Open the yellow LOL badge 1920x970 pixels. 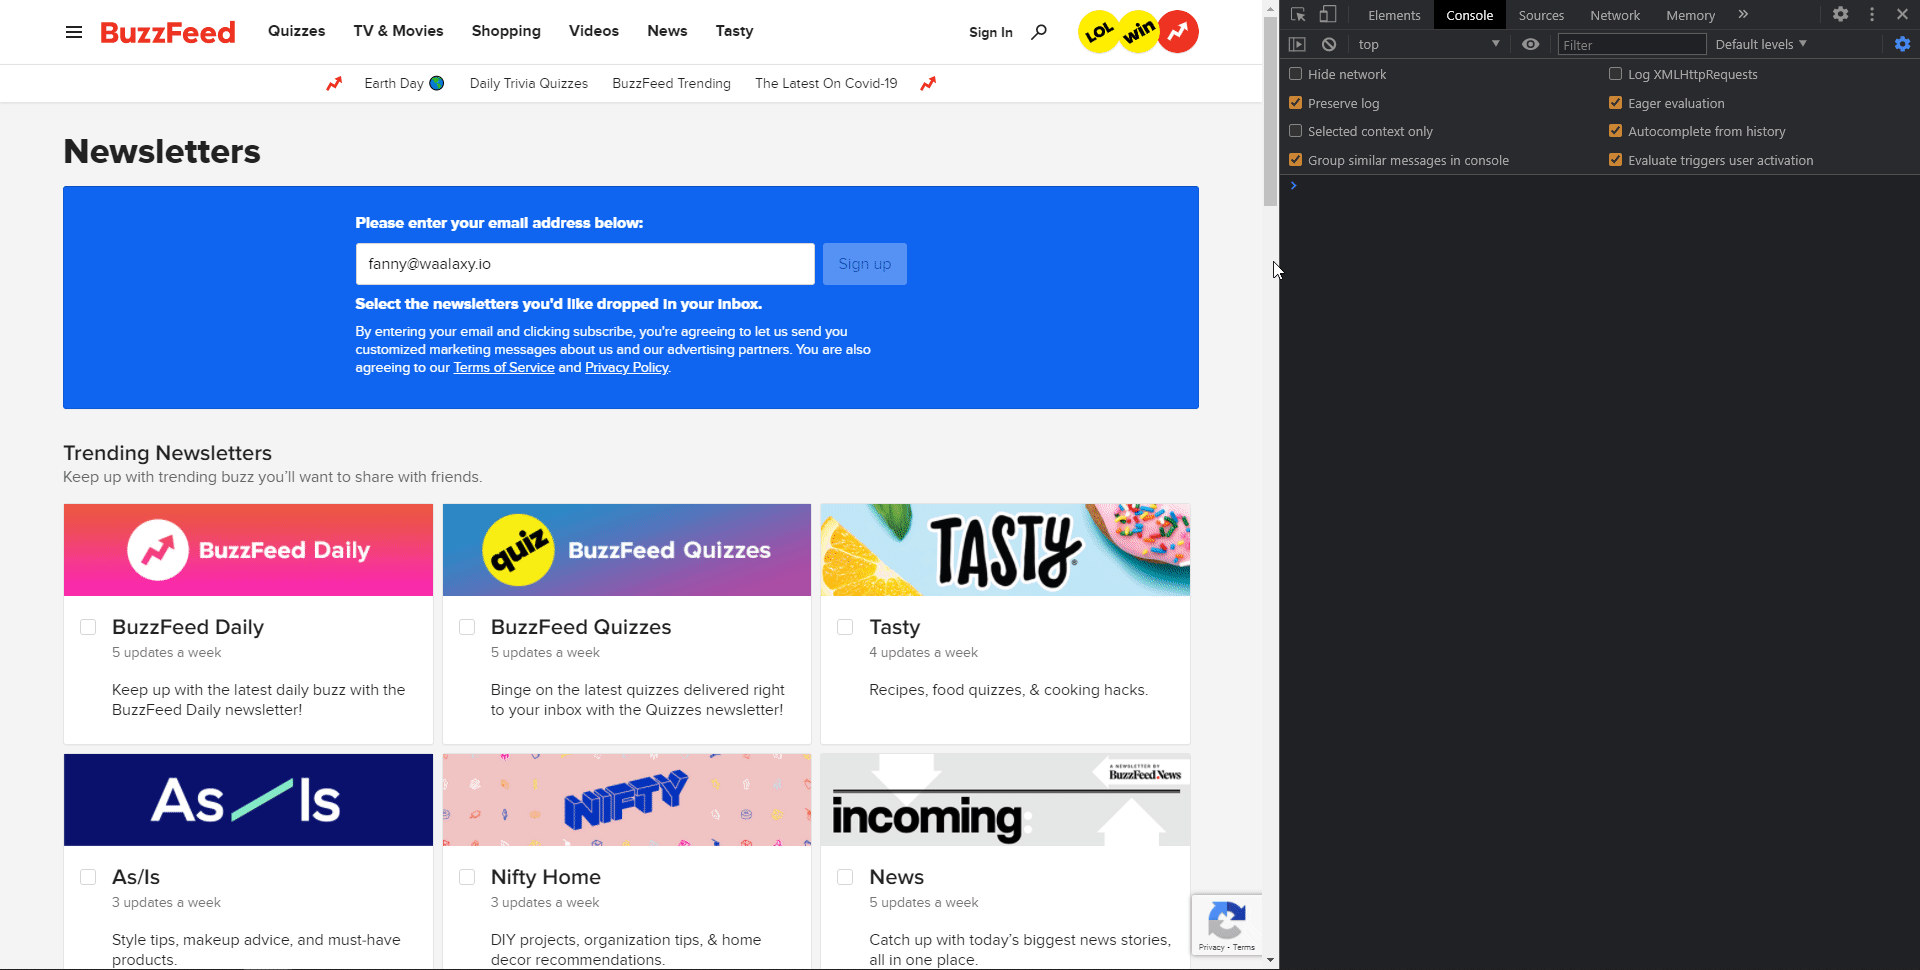(x=1099, y=32)
